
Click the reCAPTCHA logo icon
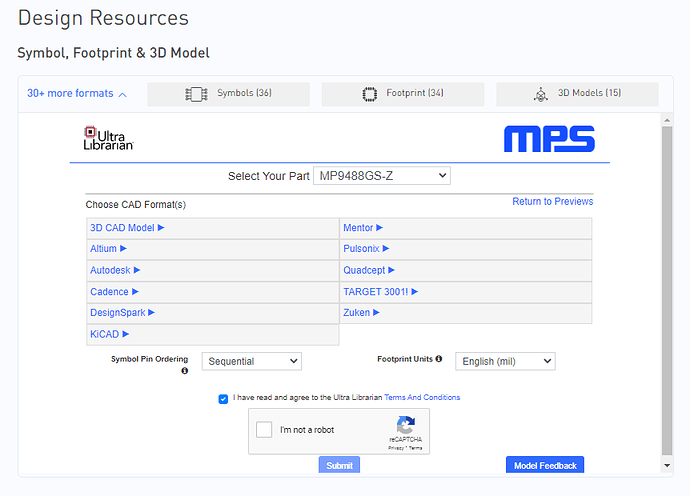point(405,425)
